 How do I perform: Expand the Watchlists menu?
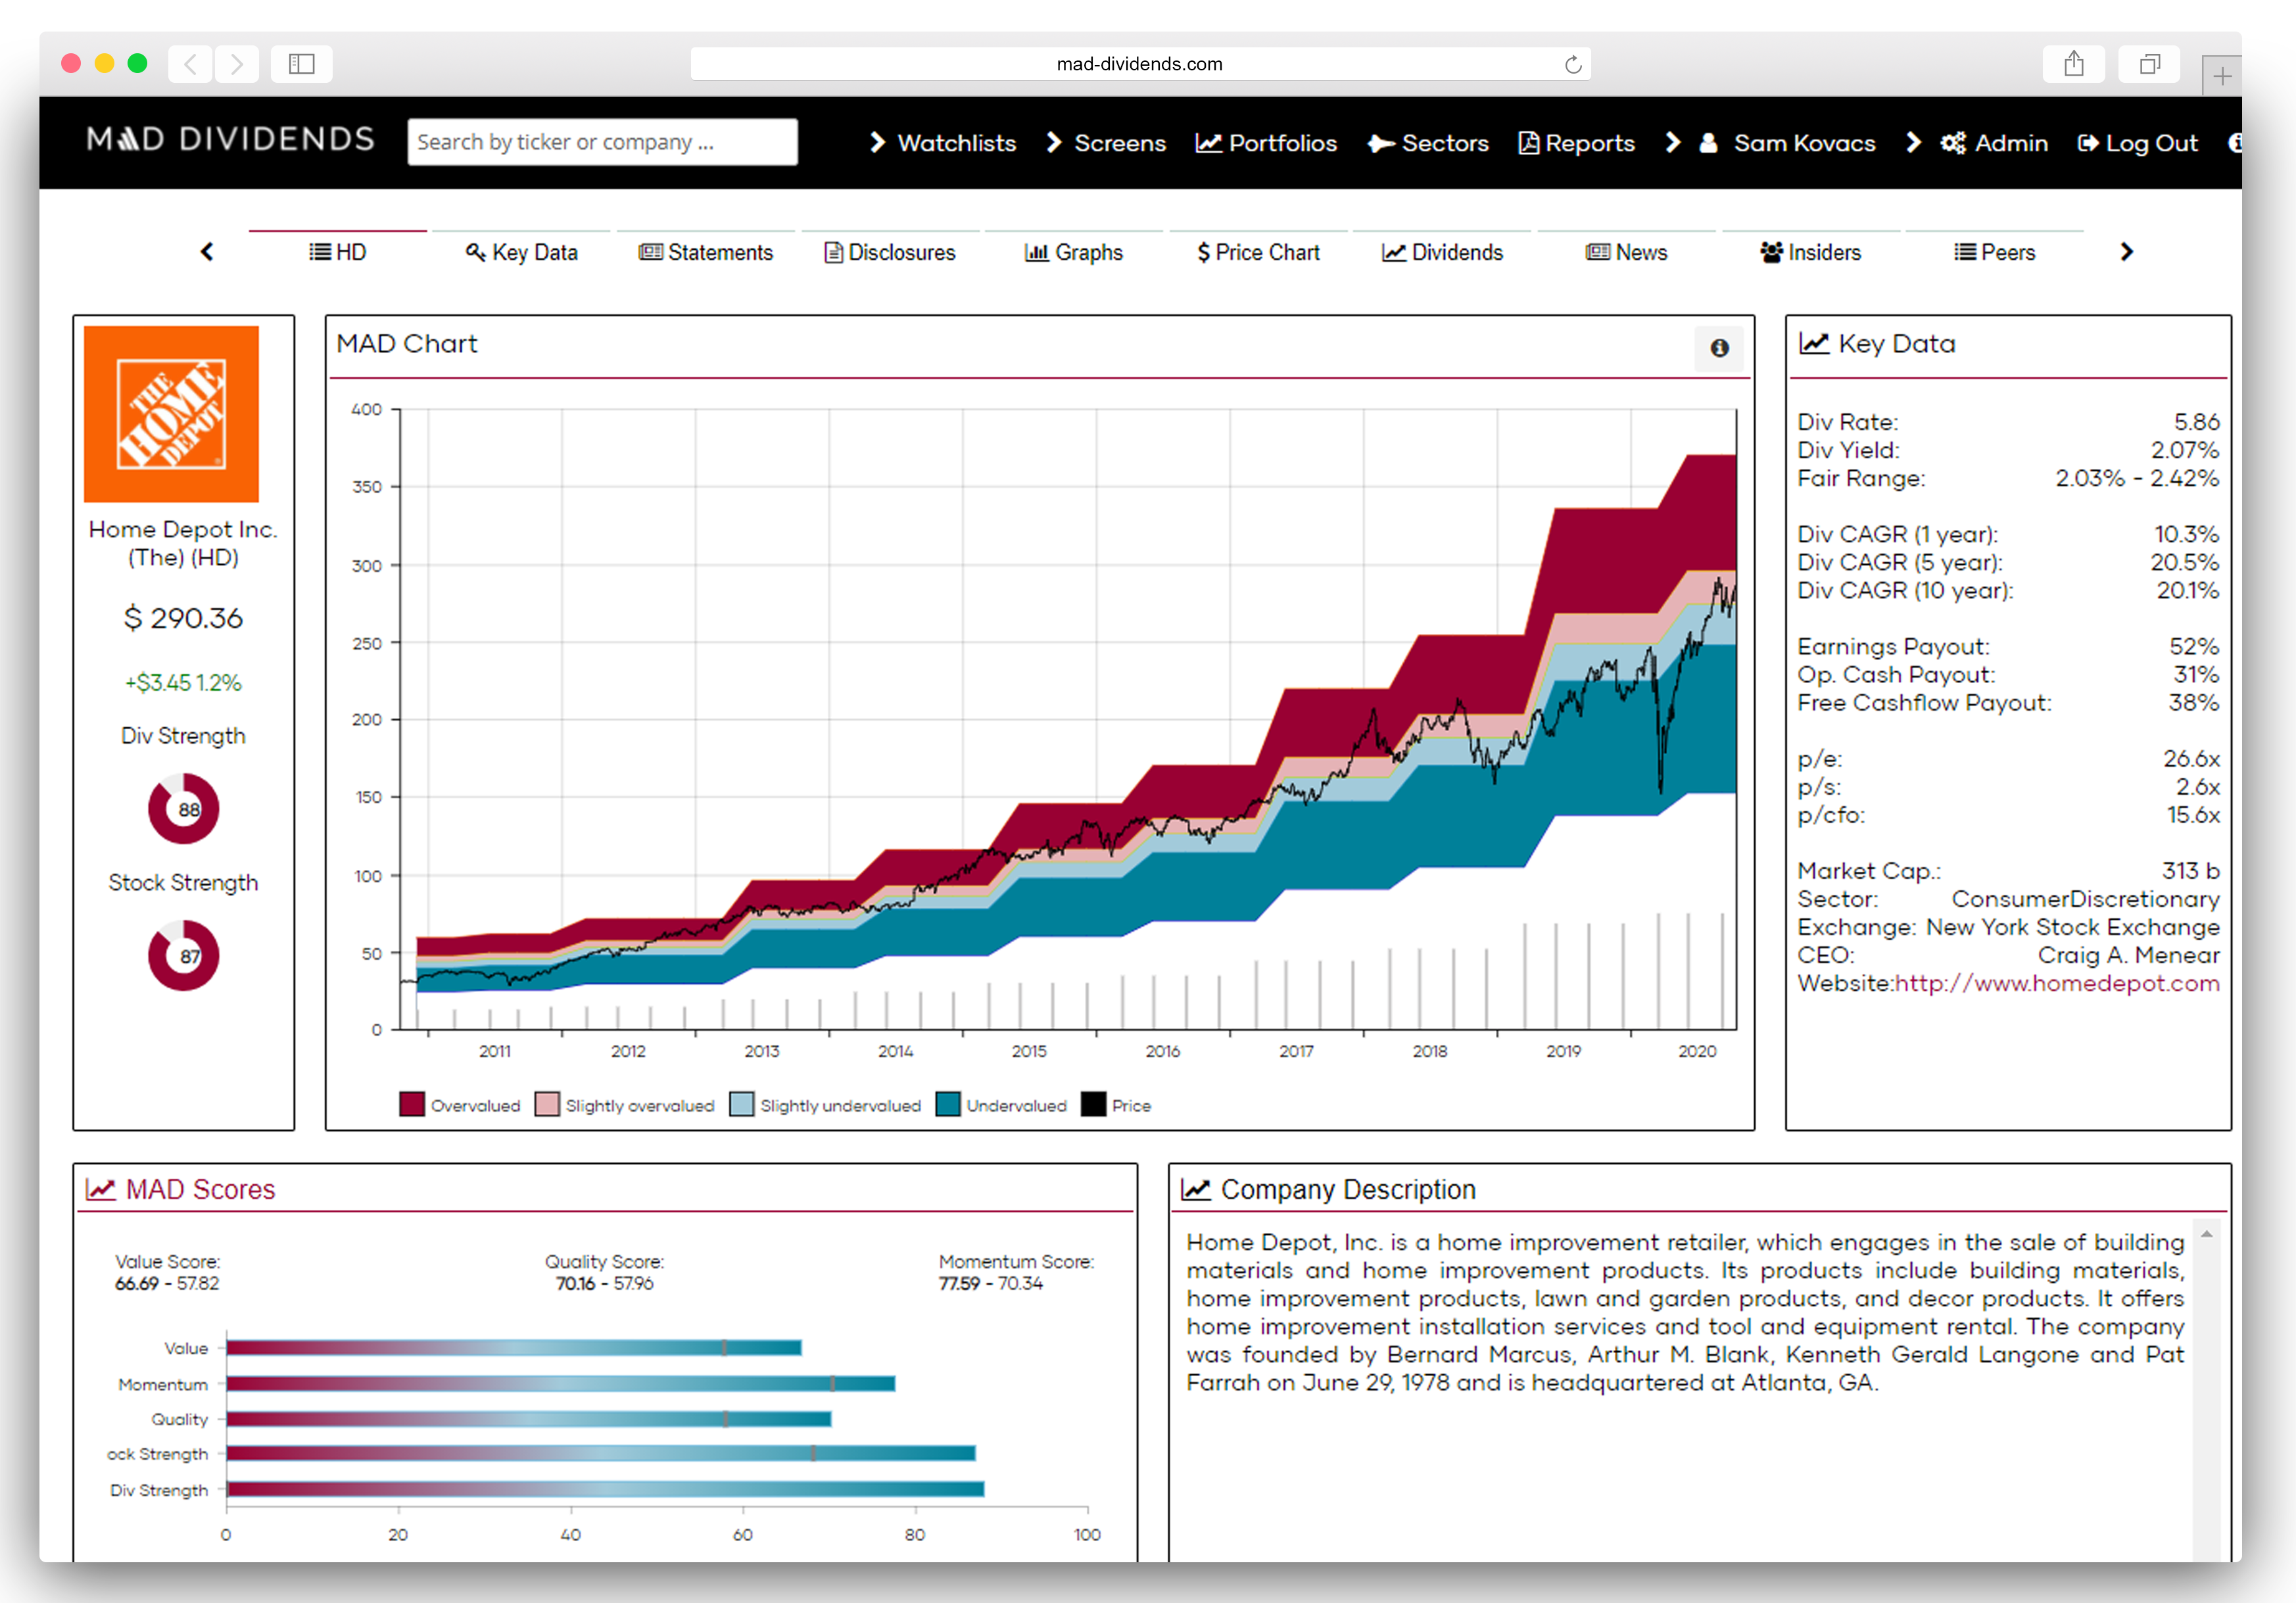click(x=942, y=143)
